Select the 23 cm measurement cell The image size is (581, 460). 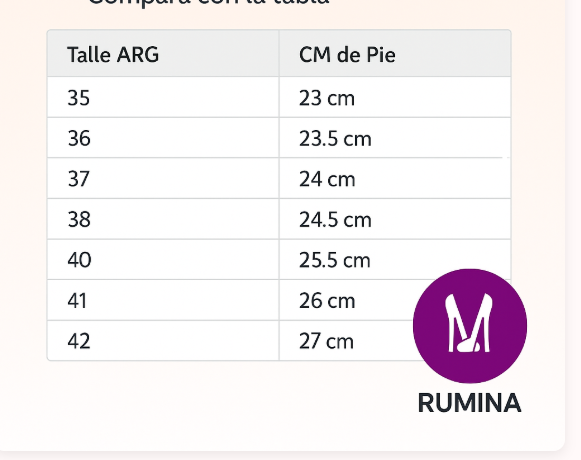[x=395, y=97]
